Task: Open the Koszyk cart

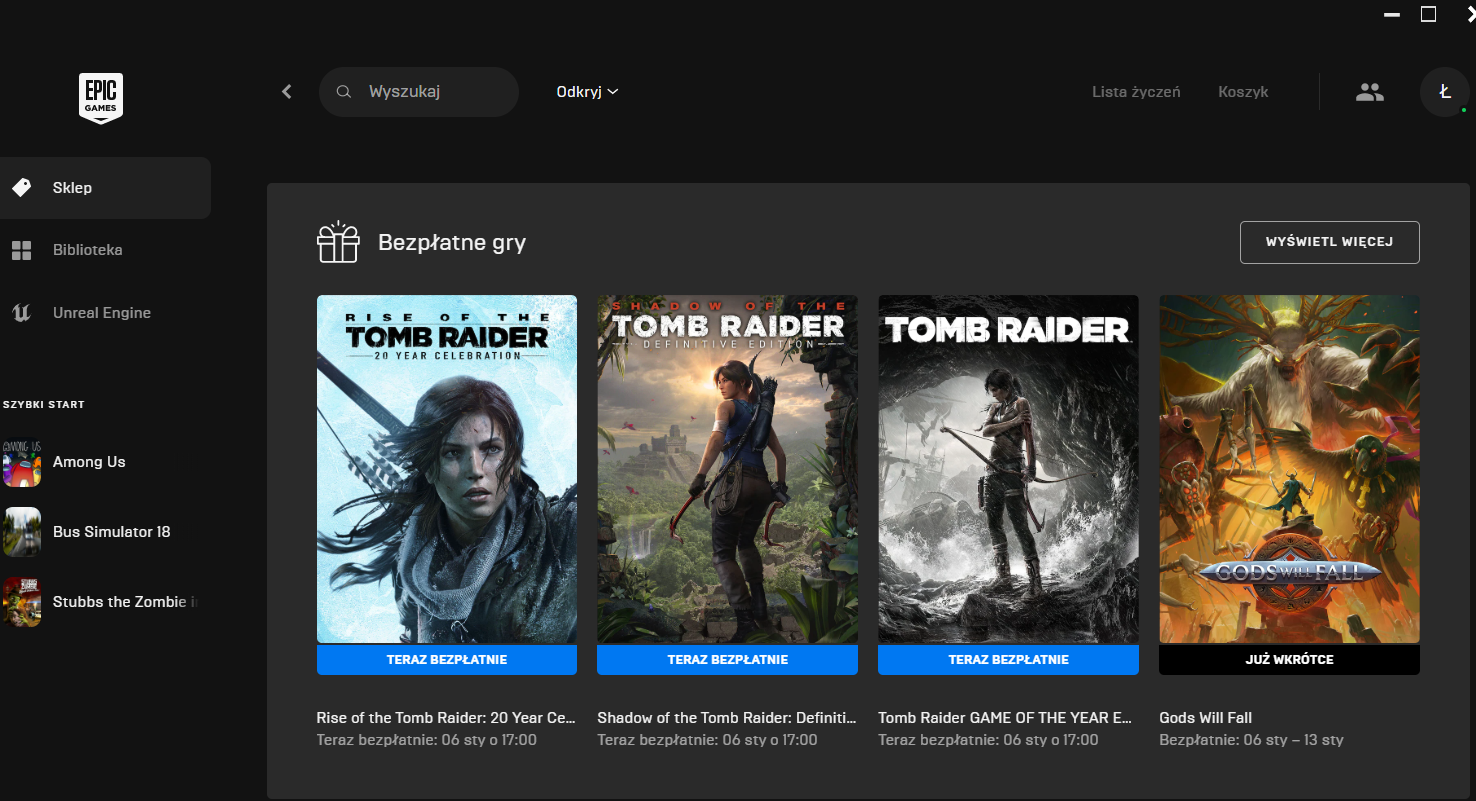Action: click(1243, 92)
